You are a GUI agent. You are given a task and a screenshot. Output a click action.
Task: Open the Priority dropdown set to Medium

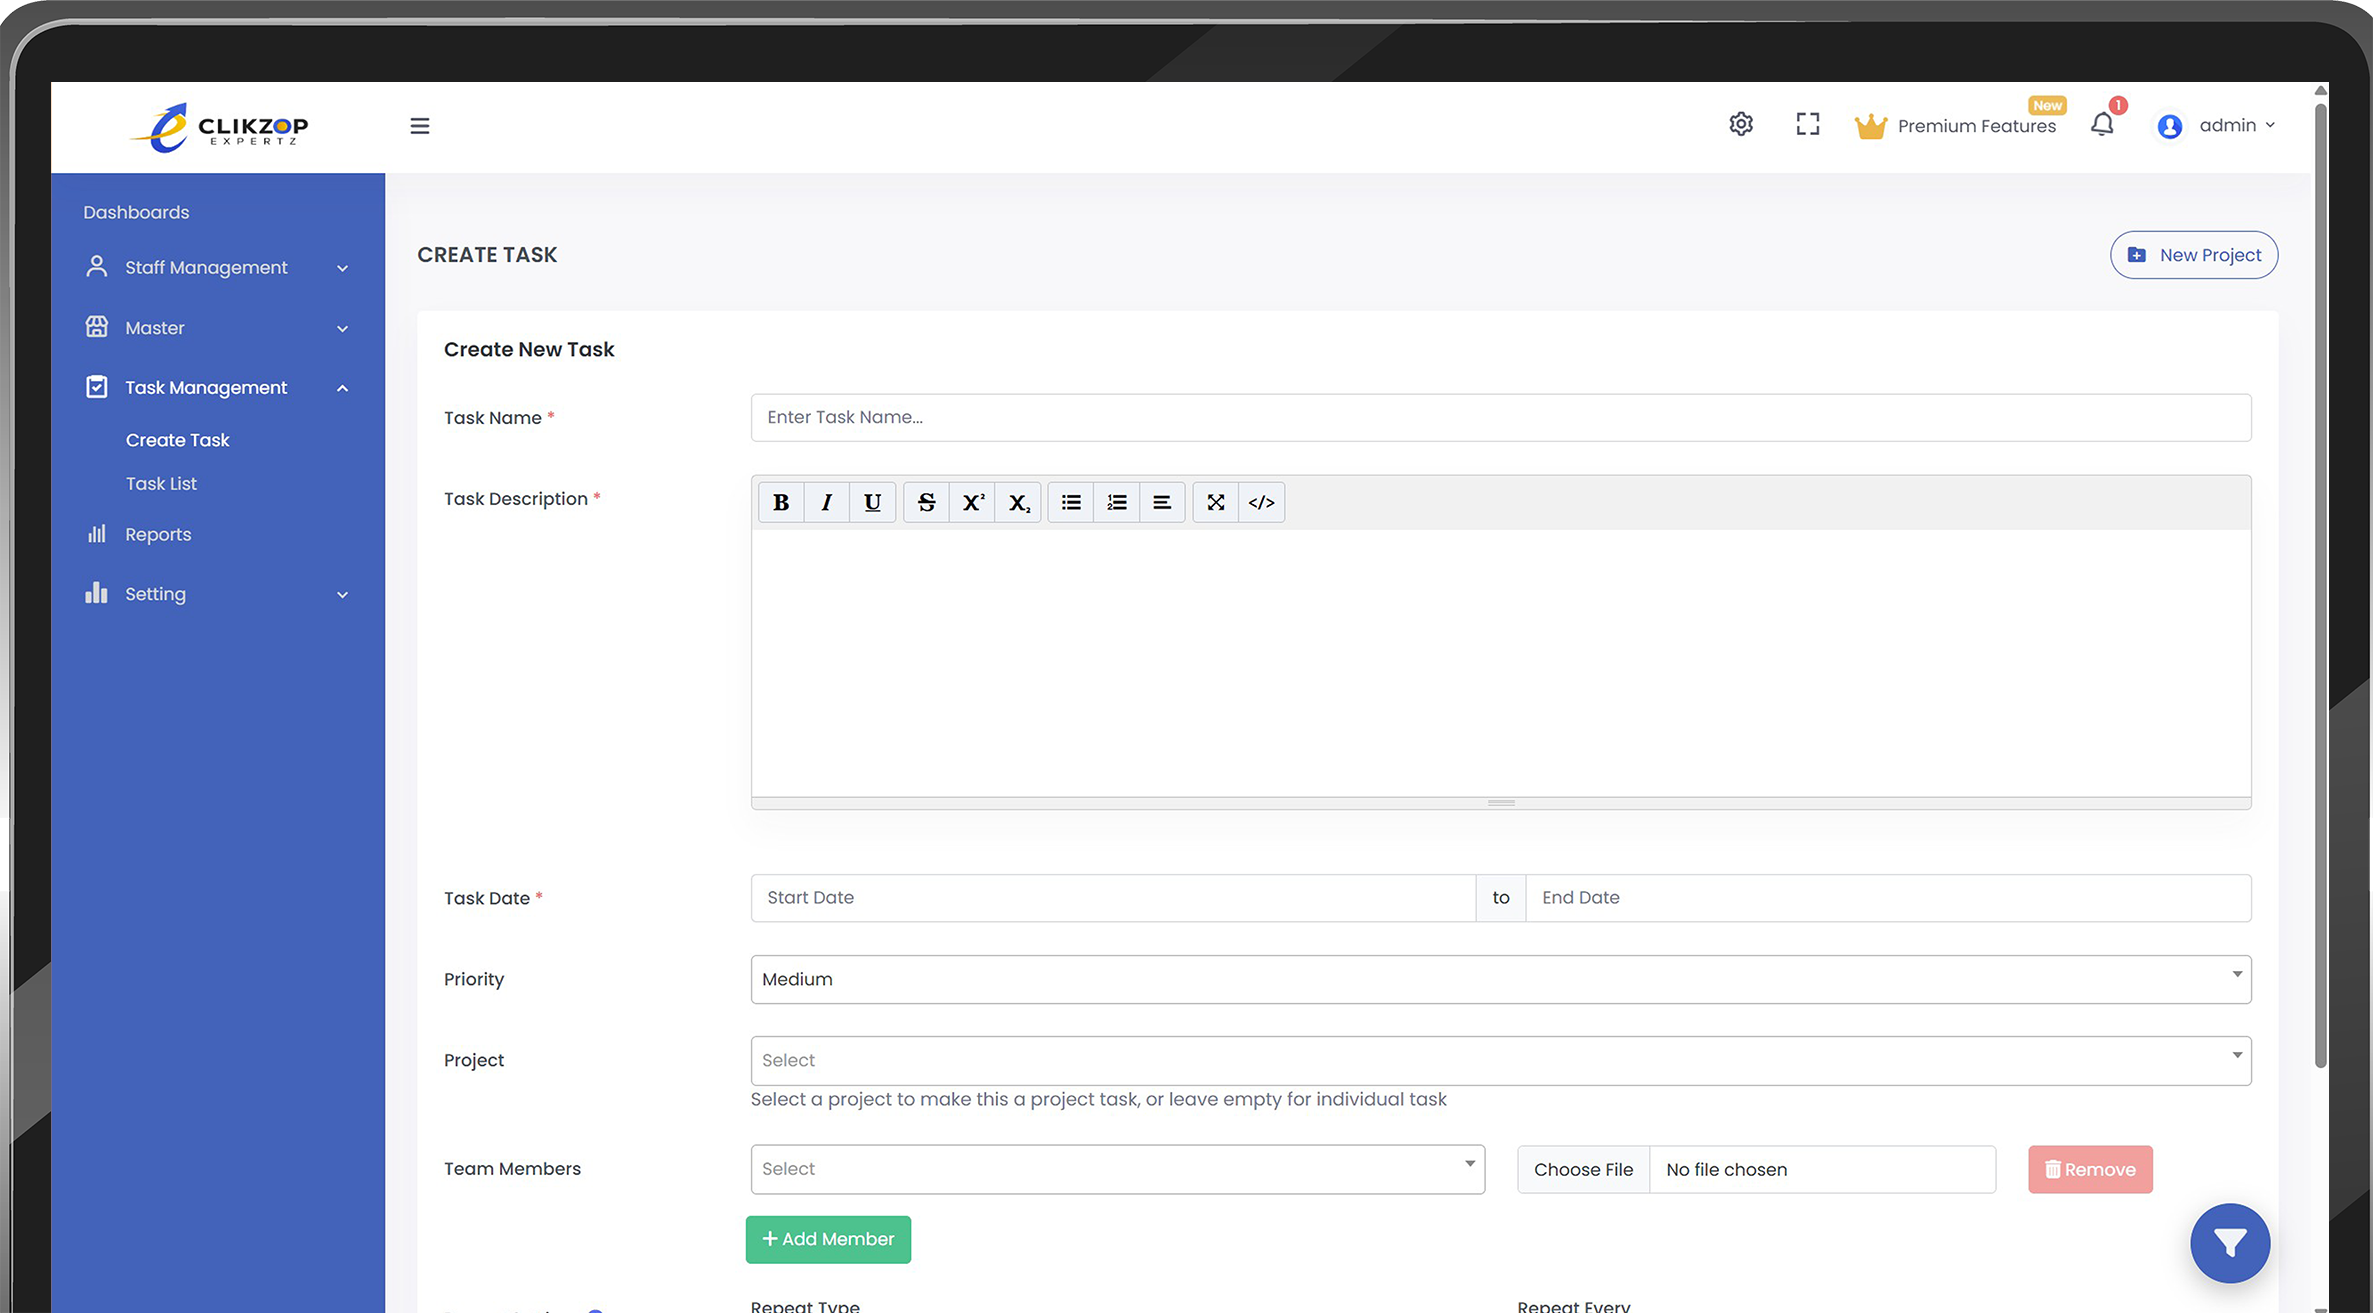pyautogui.click(x=1499, y=979)
